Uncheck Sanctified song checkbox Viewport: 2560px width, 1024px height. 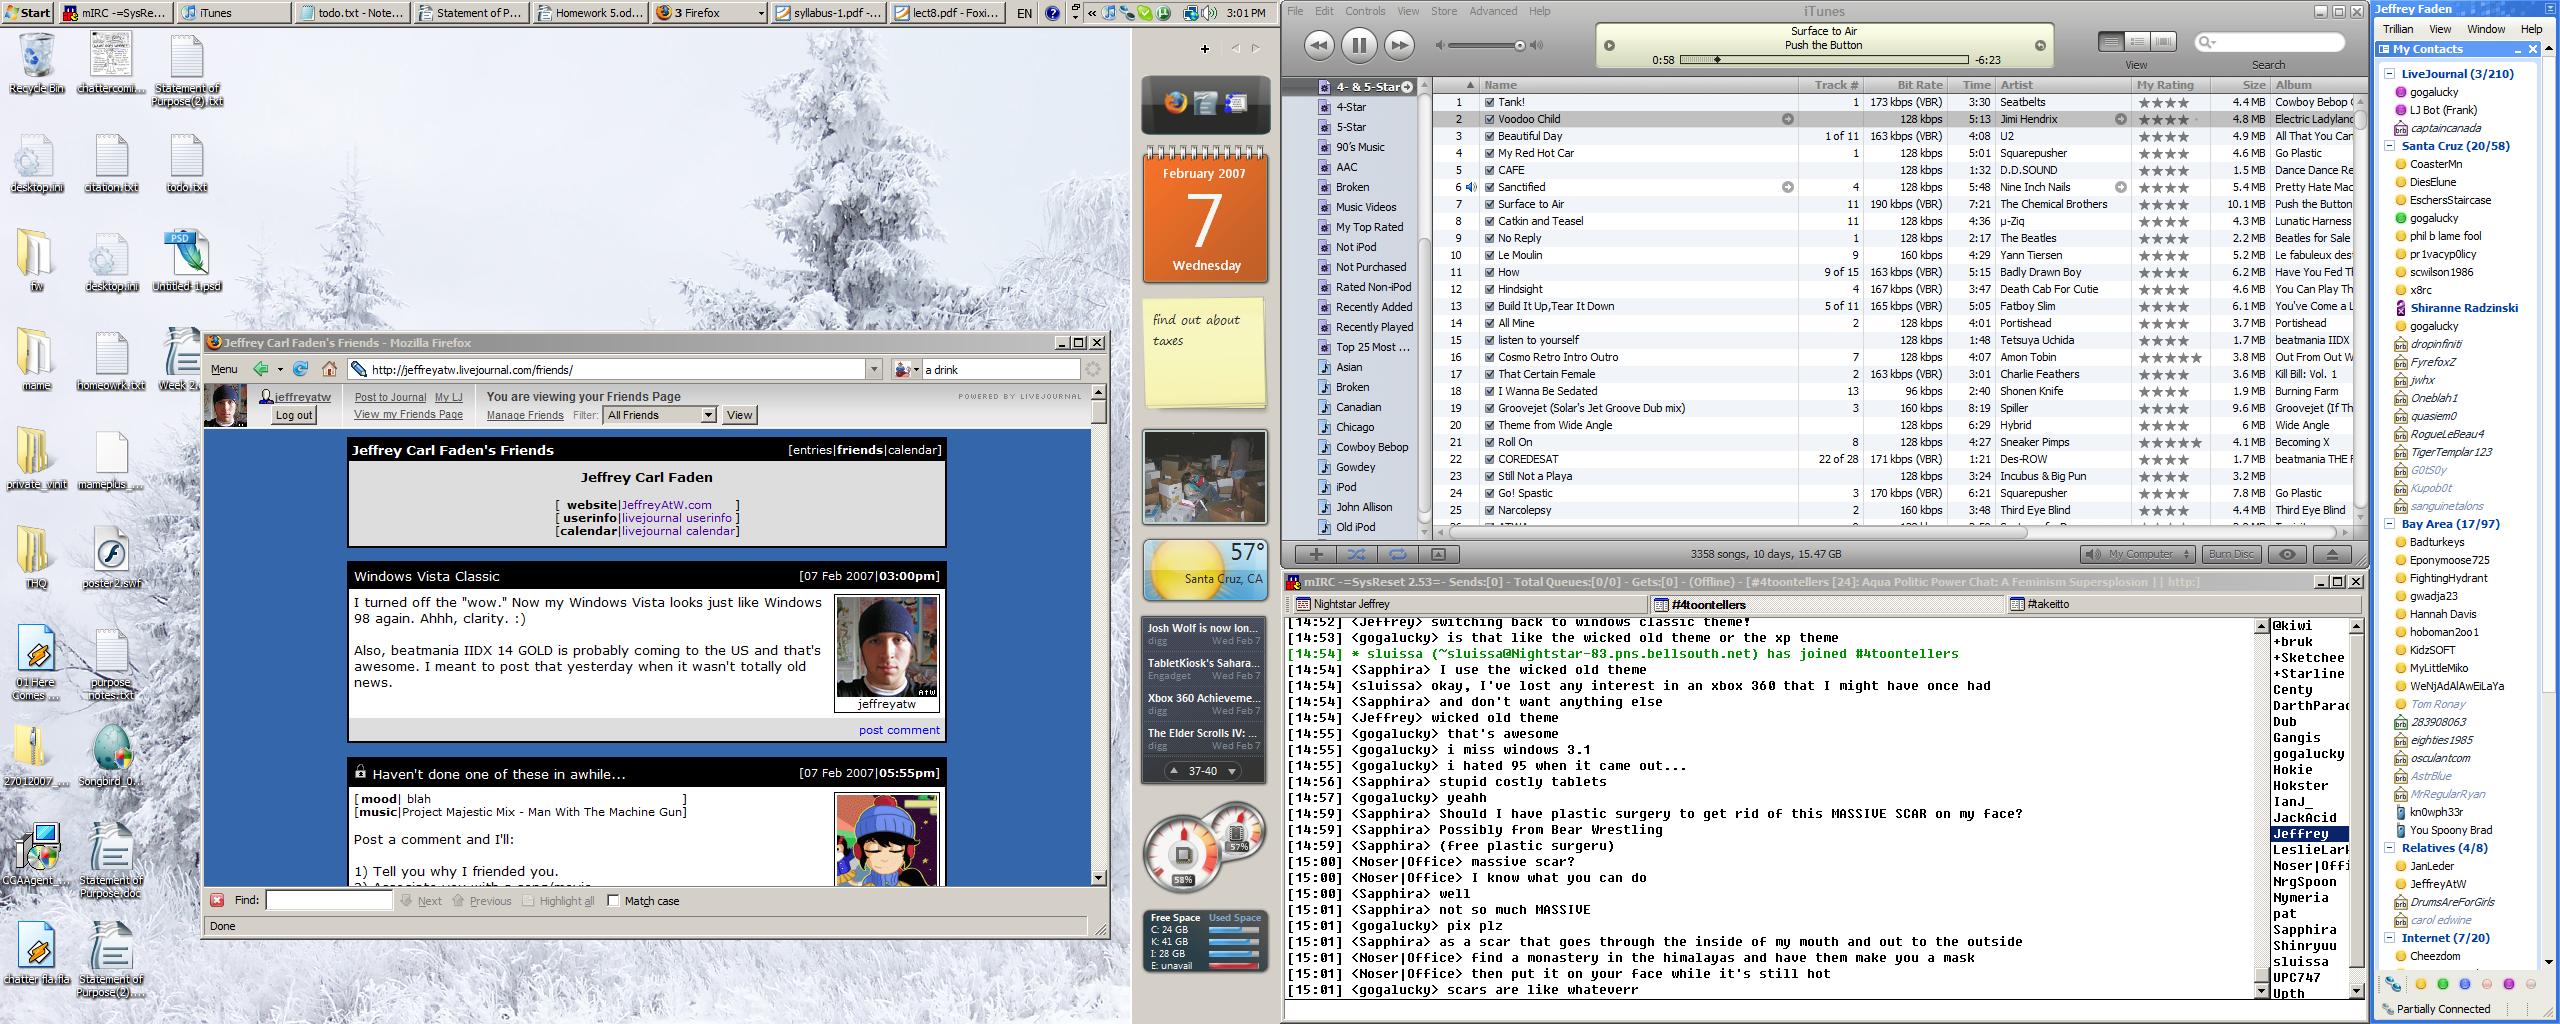coord(1489,187)
